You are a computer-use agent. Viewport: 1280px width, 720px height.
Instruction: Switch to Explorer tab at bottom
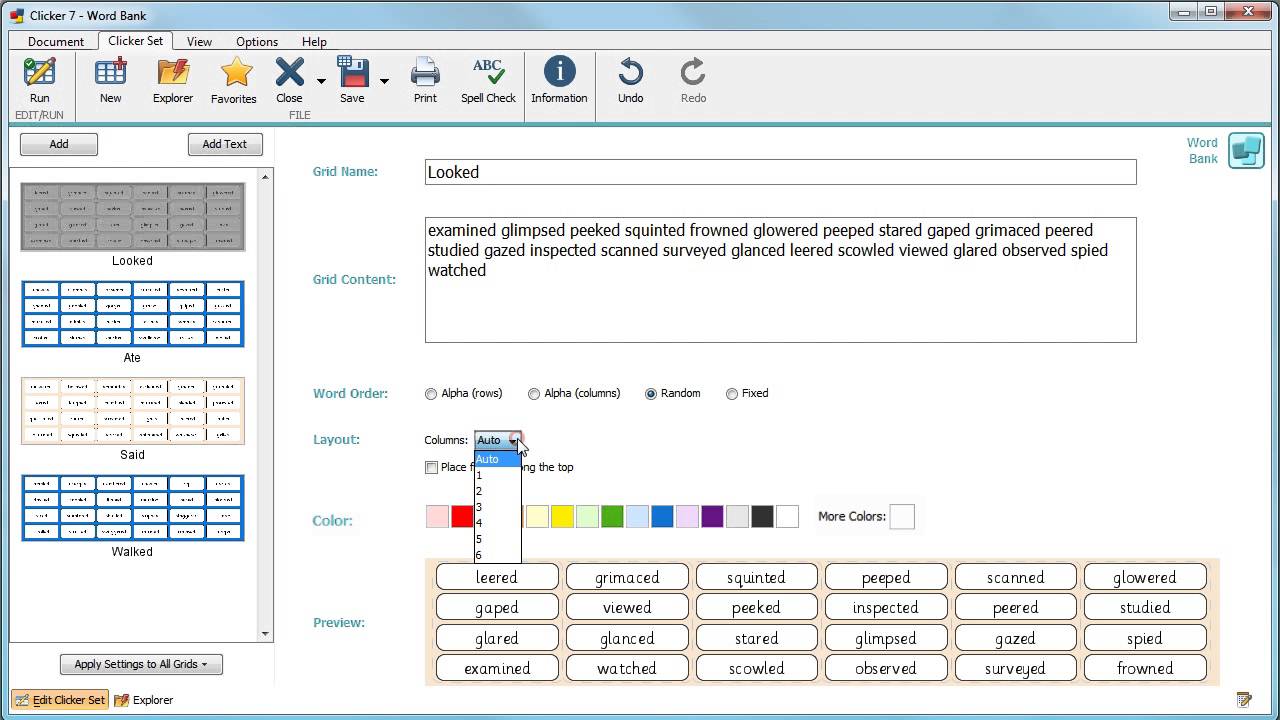[144, 700]
